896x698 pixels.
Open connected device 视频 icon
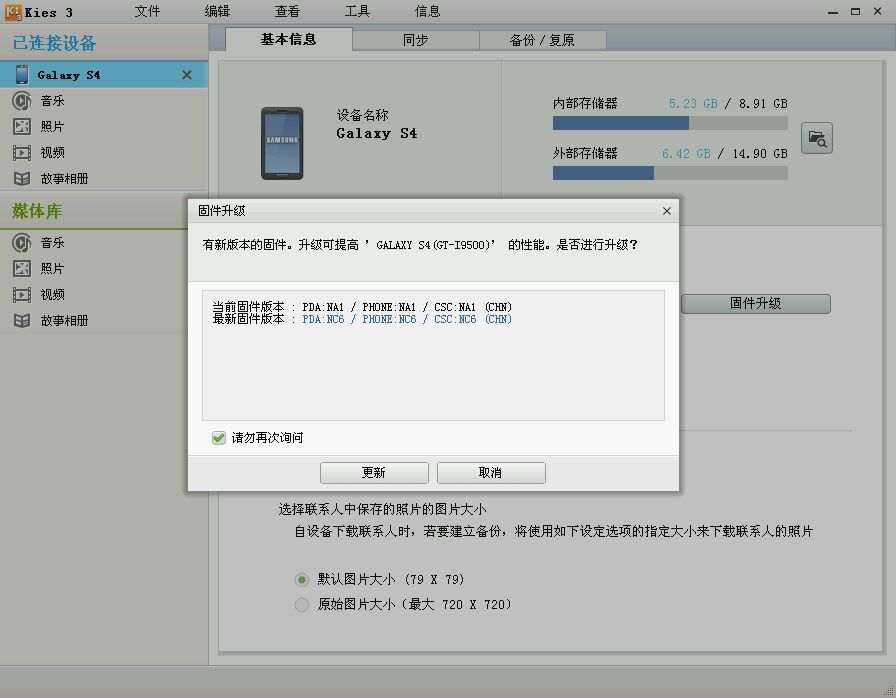22,153
